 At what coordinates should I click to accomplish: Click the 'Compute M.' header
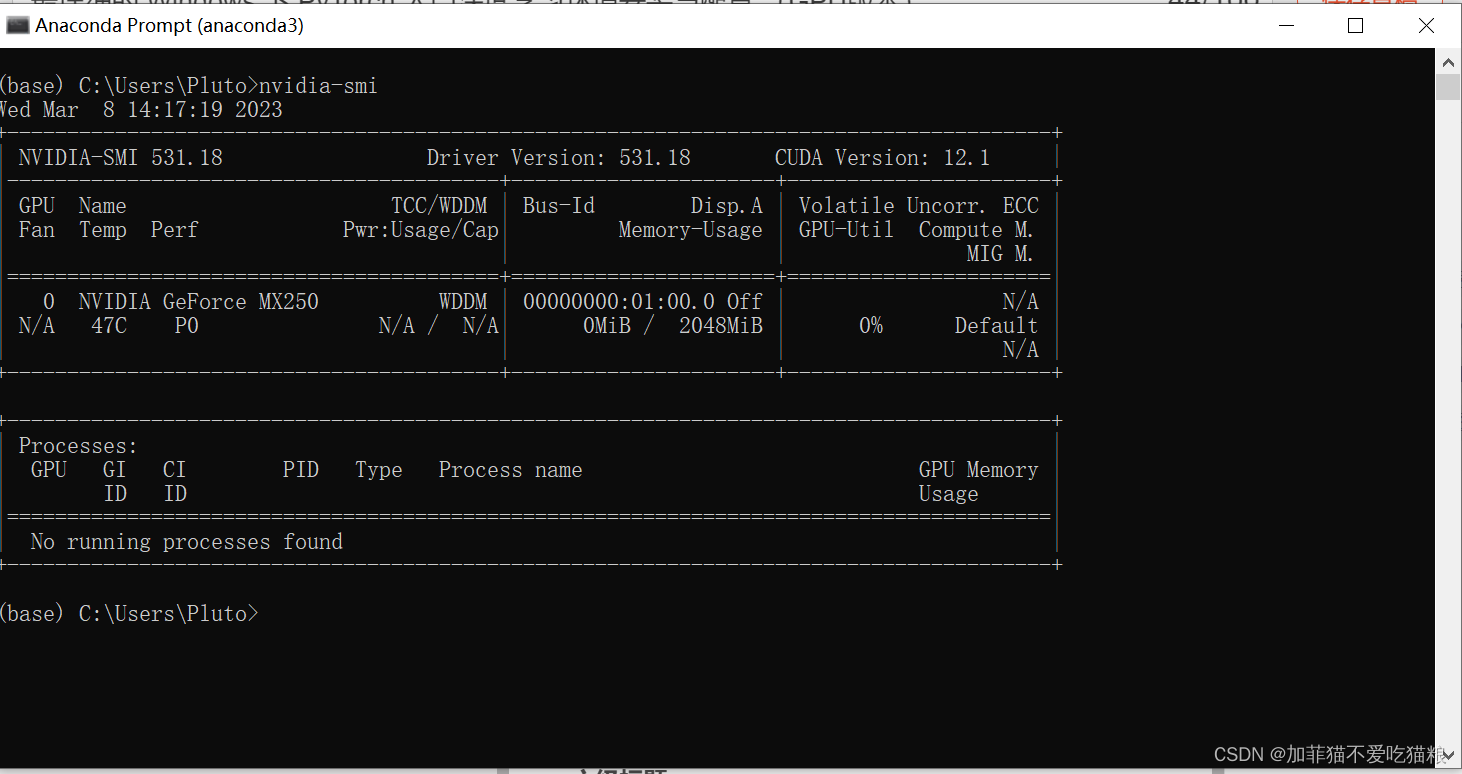pos(976,230)
